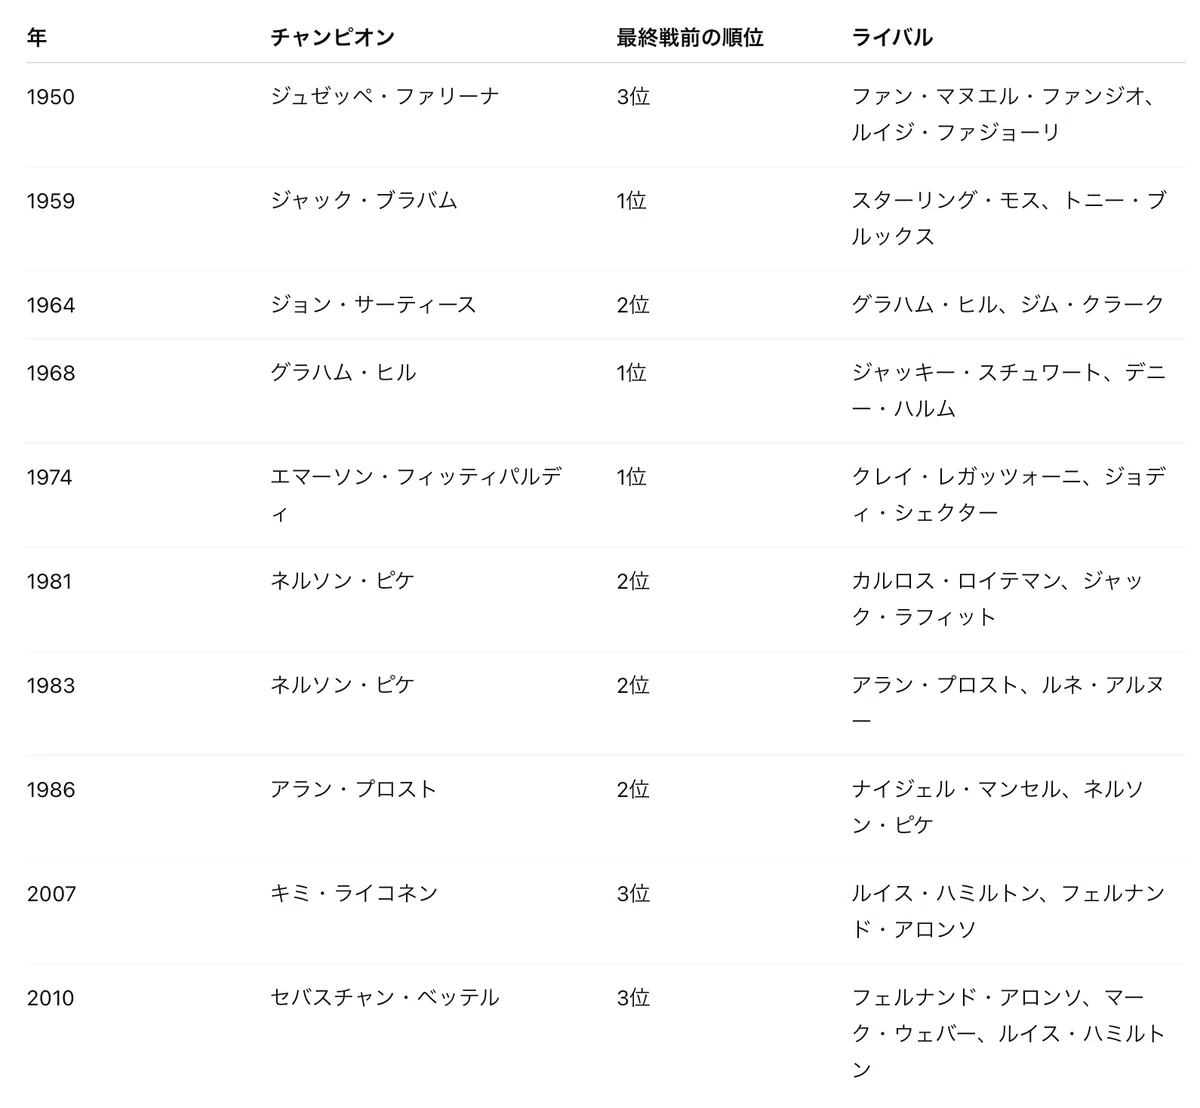Click エマーソン・フィッティパルディ champion cell
1200x1108 pixels.
tap(416, 495)
